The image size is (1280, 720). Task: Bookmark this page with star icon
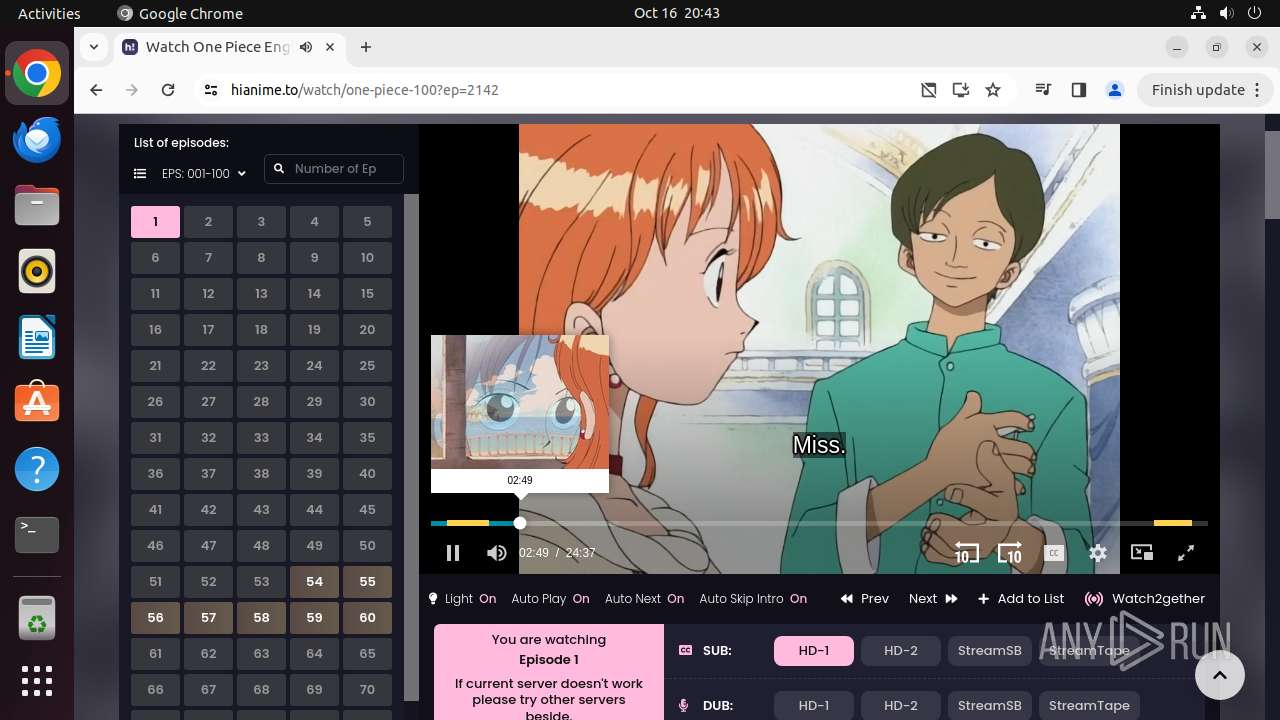click(993, 90)
